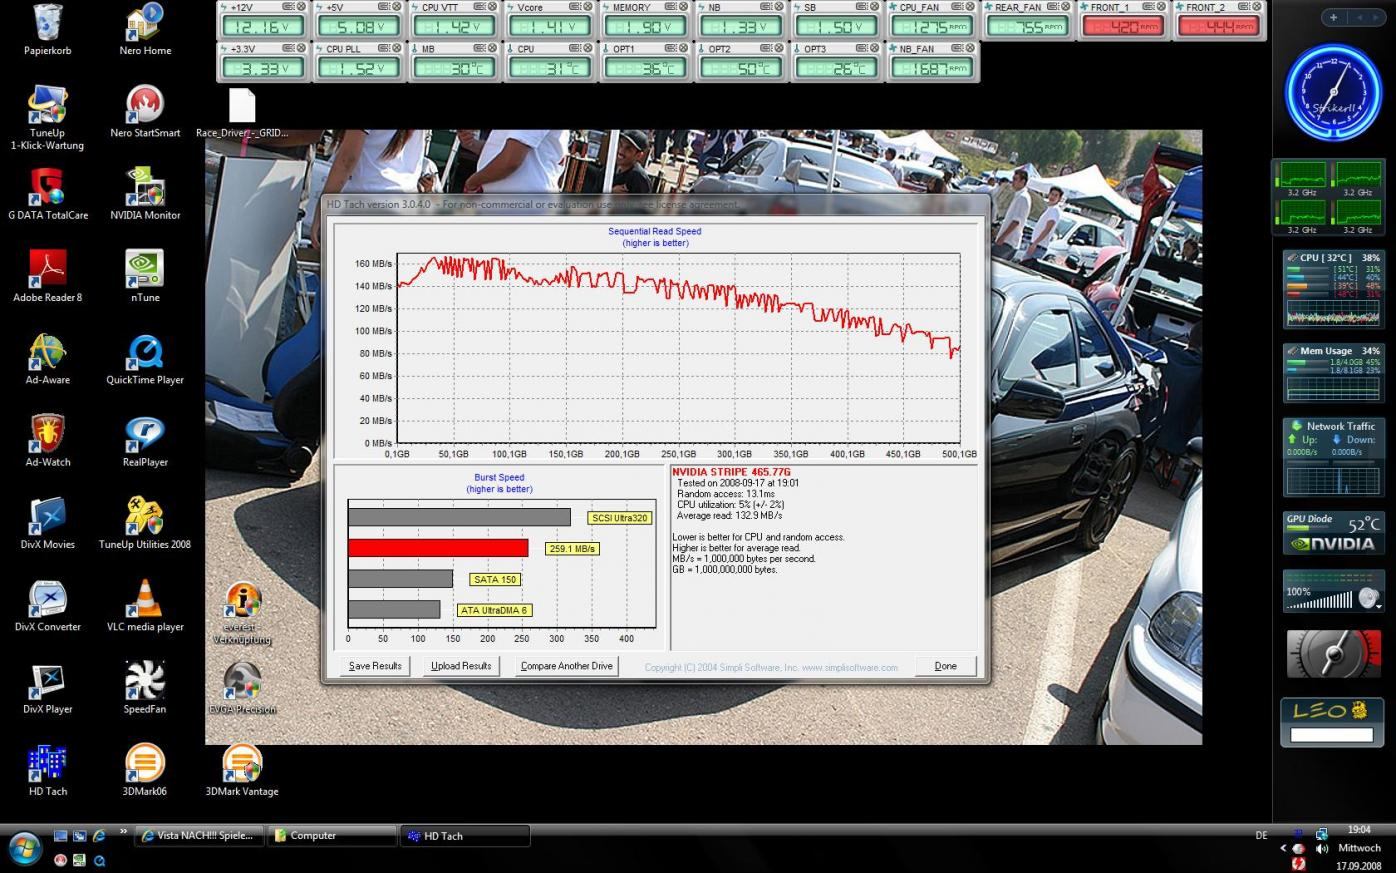The height and width of the screenshot is (873, 1396).
Task: Launch VLC media player icon
Action: pyautogui.click(x=145, y=605)
